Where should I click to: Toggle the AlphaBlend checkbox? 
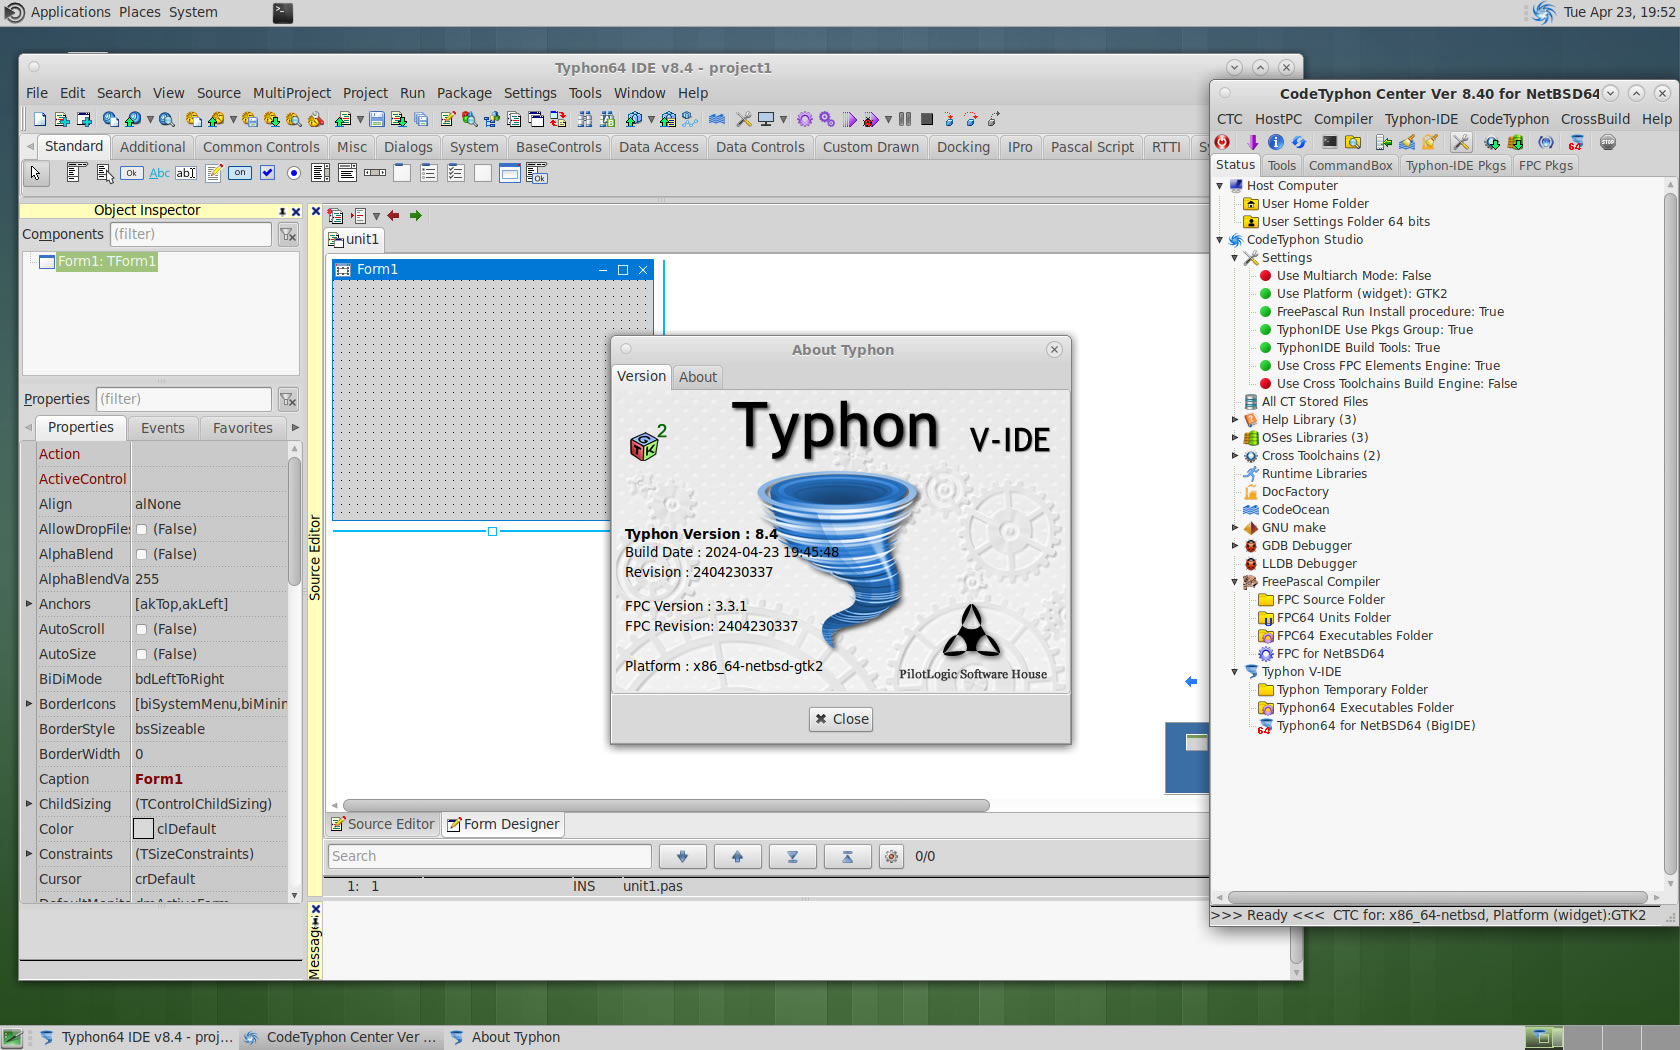coord(141,554)
